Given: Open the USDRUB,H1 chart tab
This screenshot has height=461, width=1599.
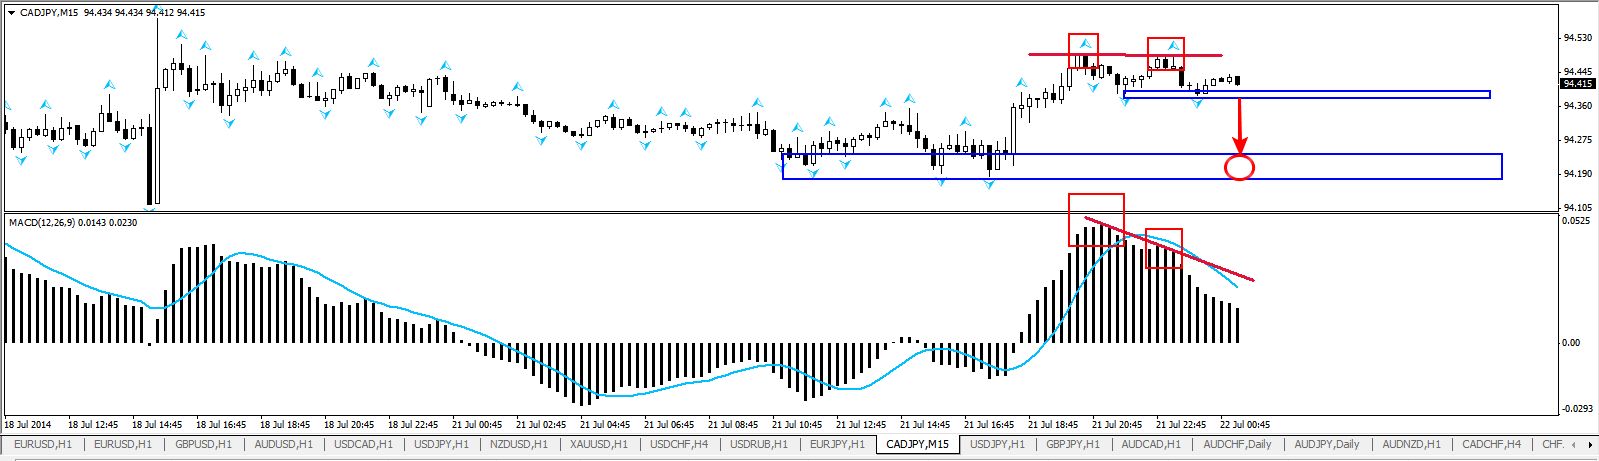Looking at the screenshot, I should (x=759, y=444).
